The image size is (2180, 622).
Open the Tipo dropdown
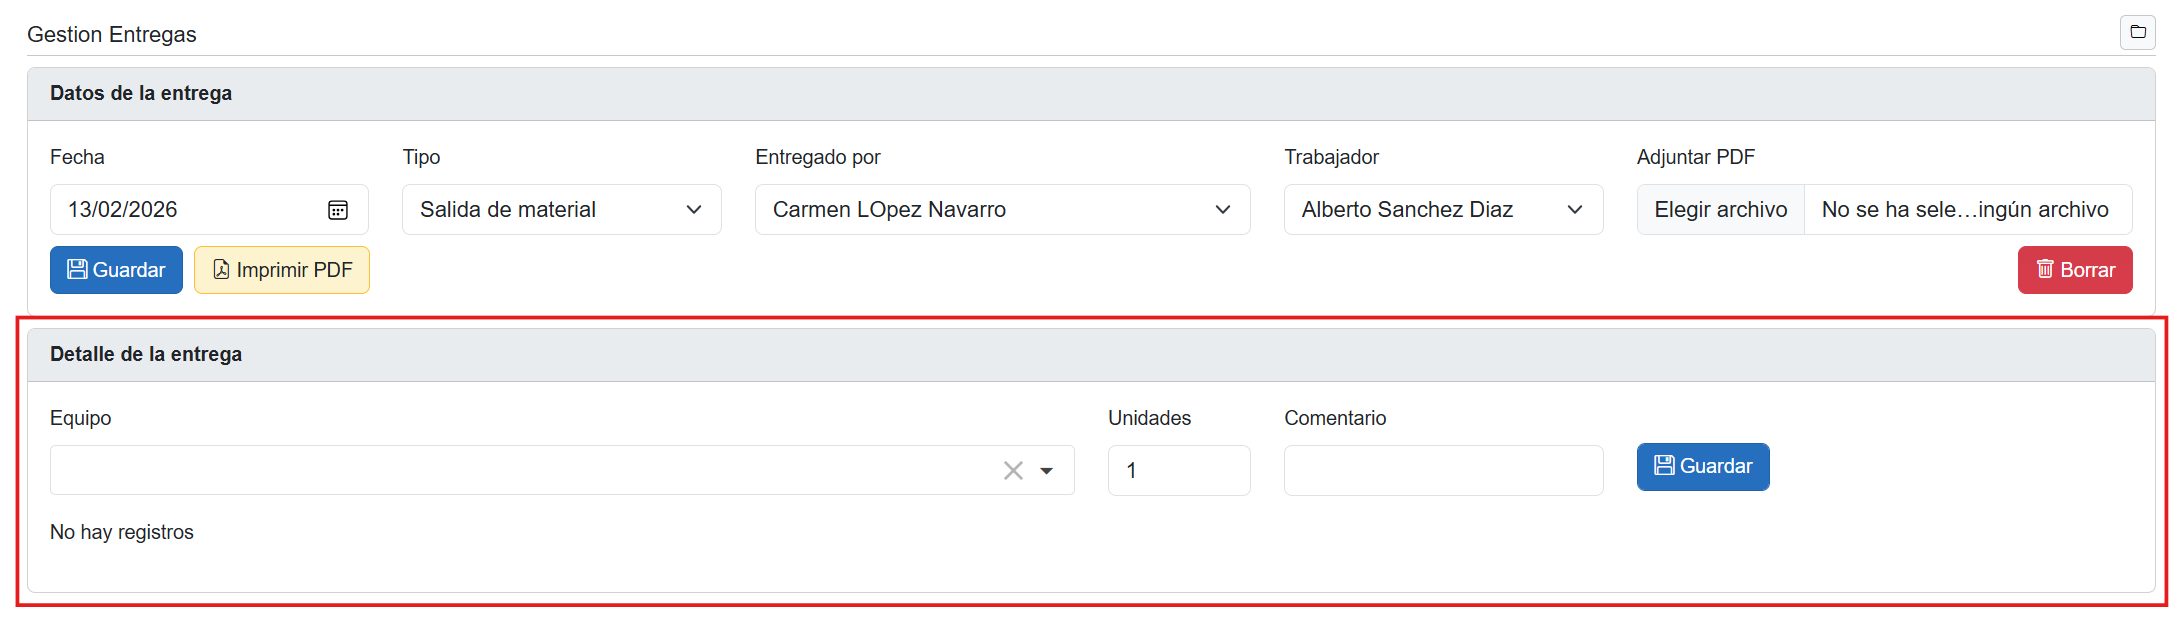(x=561, y=210)
